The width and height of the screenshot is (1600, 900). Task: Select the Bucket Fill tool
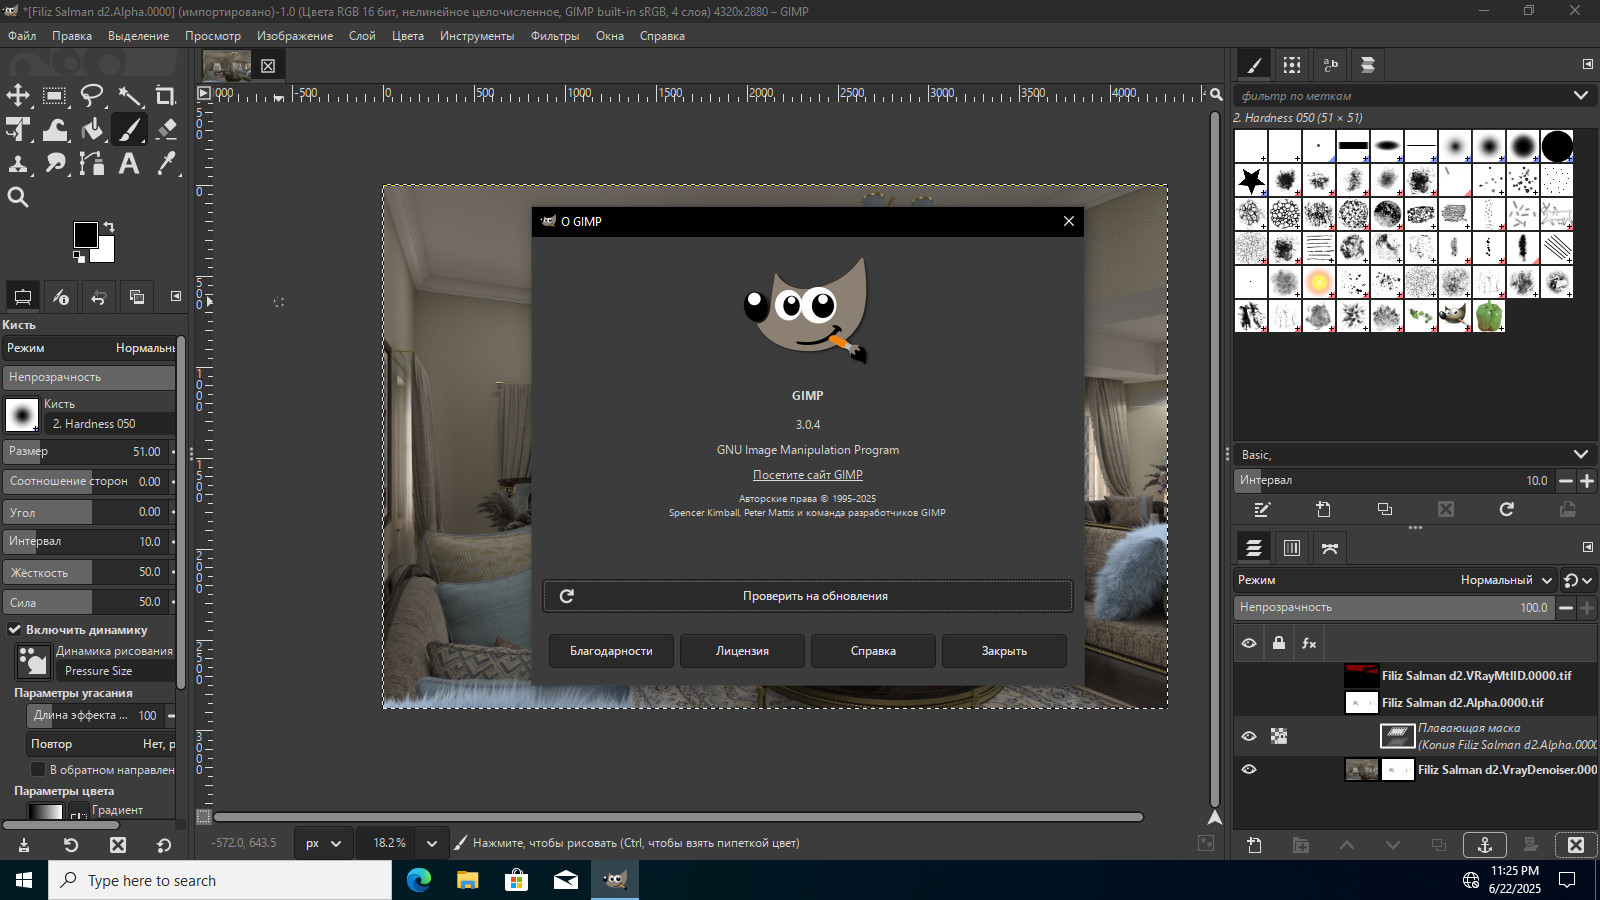(92, 129)
